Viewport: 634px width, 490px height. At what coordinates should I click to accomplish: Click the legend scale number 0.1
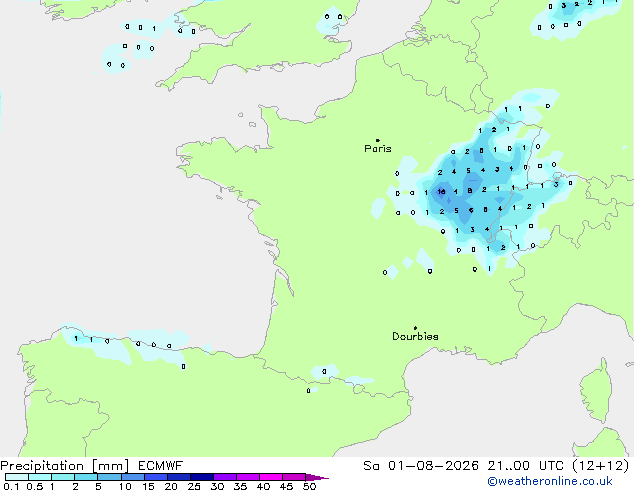[x=11, y=486]
